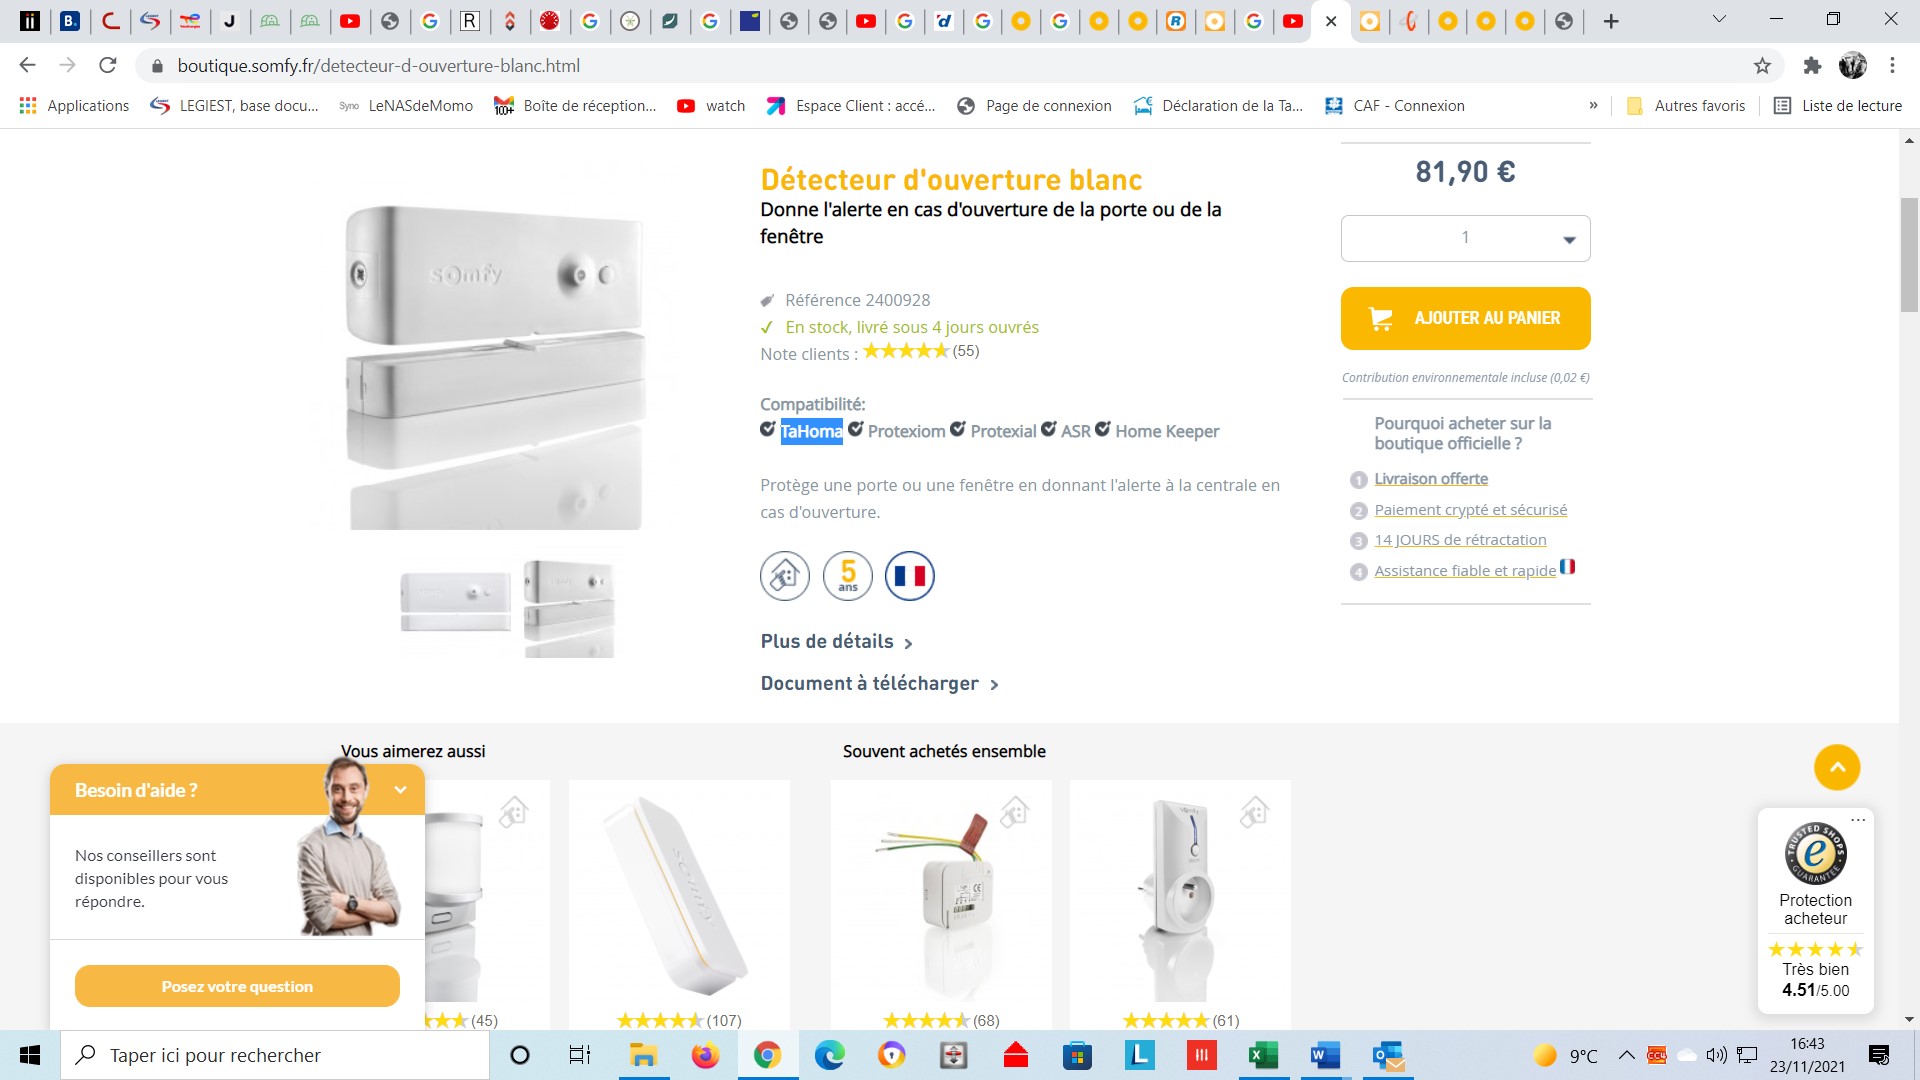This screenshot has width=1920, height=1080.
Task: Open the quantity dropdown showing 1
Action: (1465, 239)
